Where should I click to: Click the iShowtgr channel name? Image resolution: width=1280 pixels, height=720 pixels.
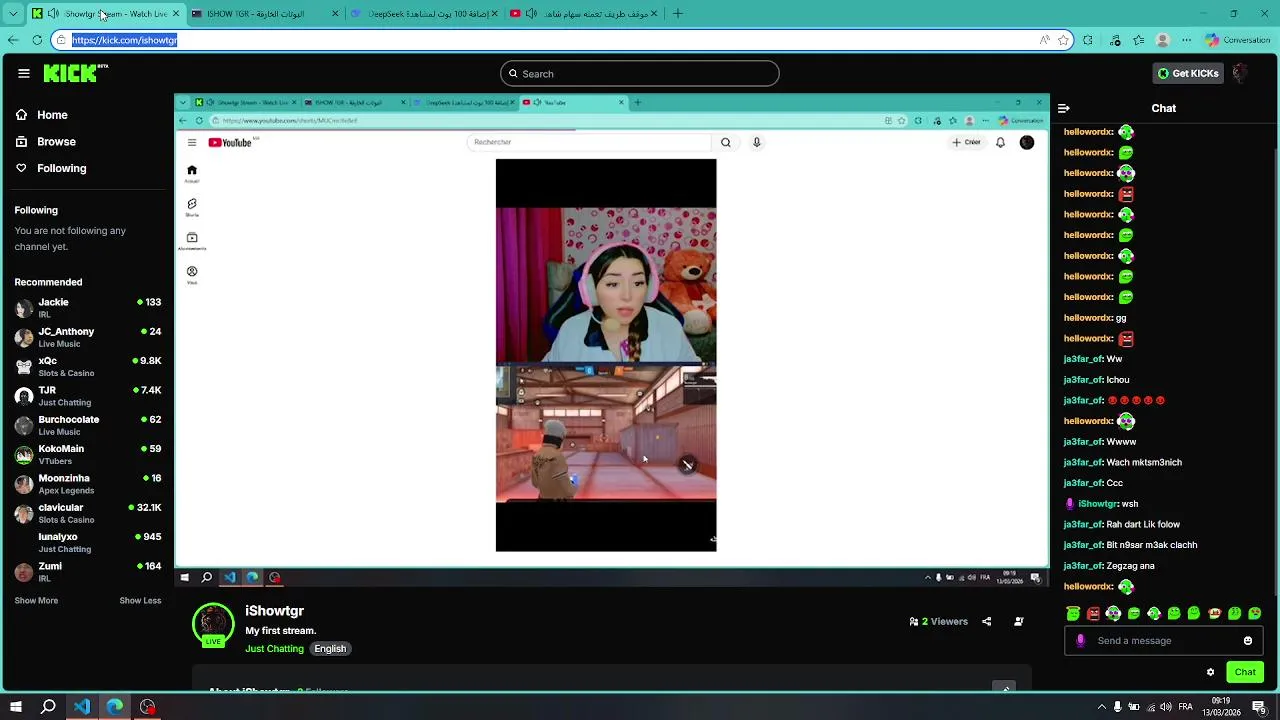tap(274, 611)
